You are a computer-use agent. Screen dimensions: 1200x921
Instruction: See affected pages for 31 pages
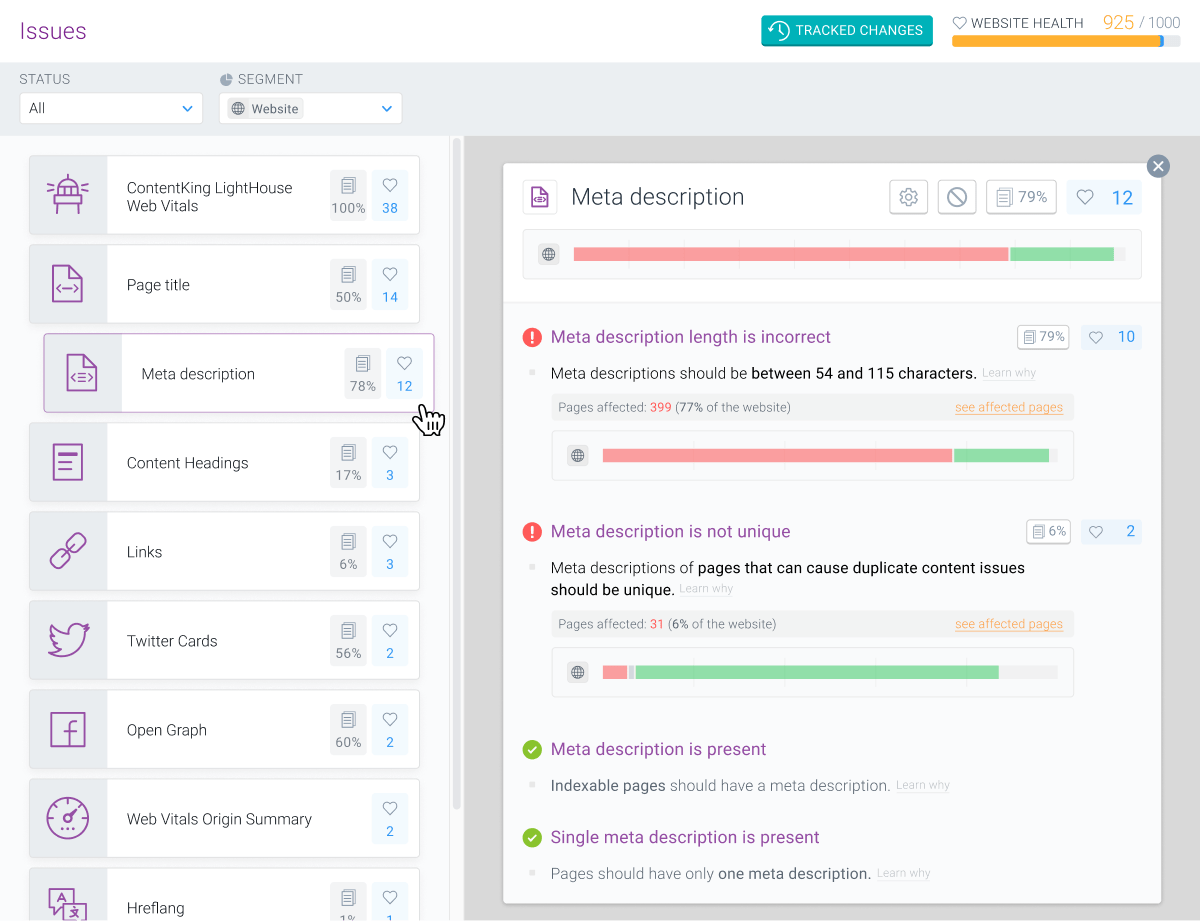(x=1009, y=624)
